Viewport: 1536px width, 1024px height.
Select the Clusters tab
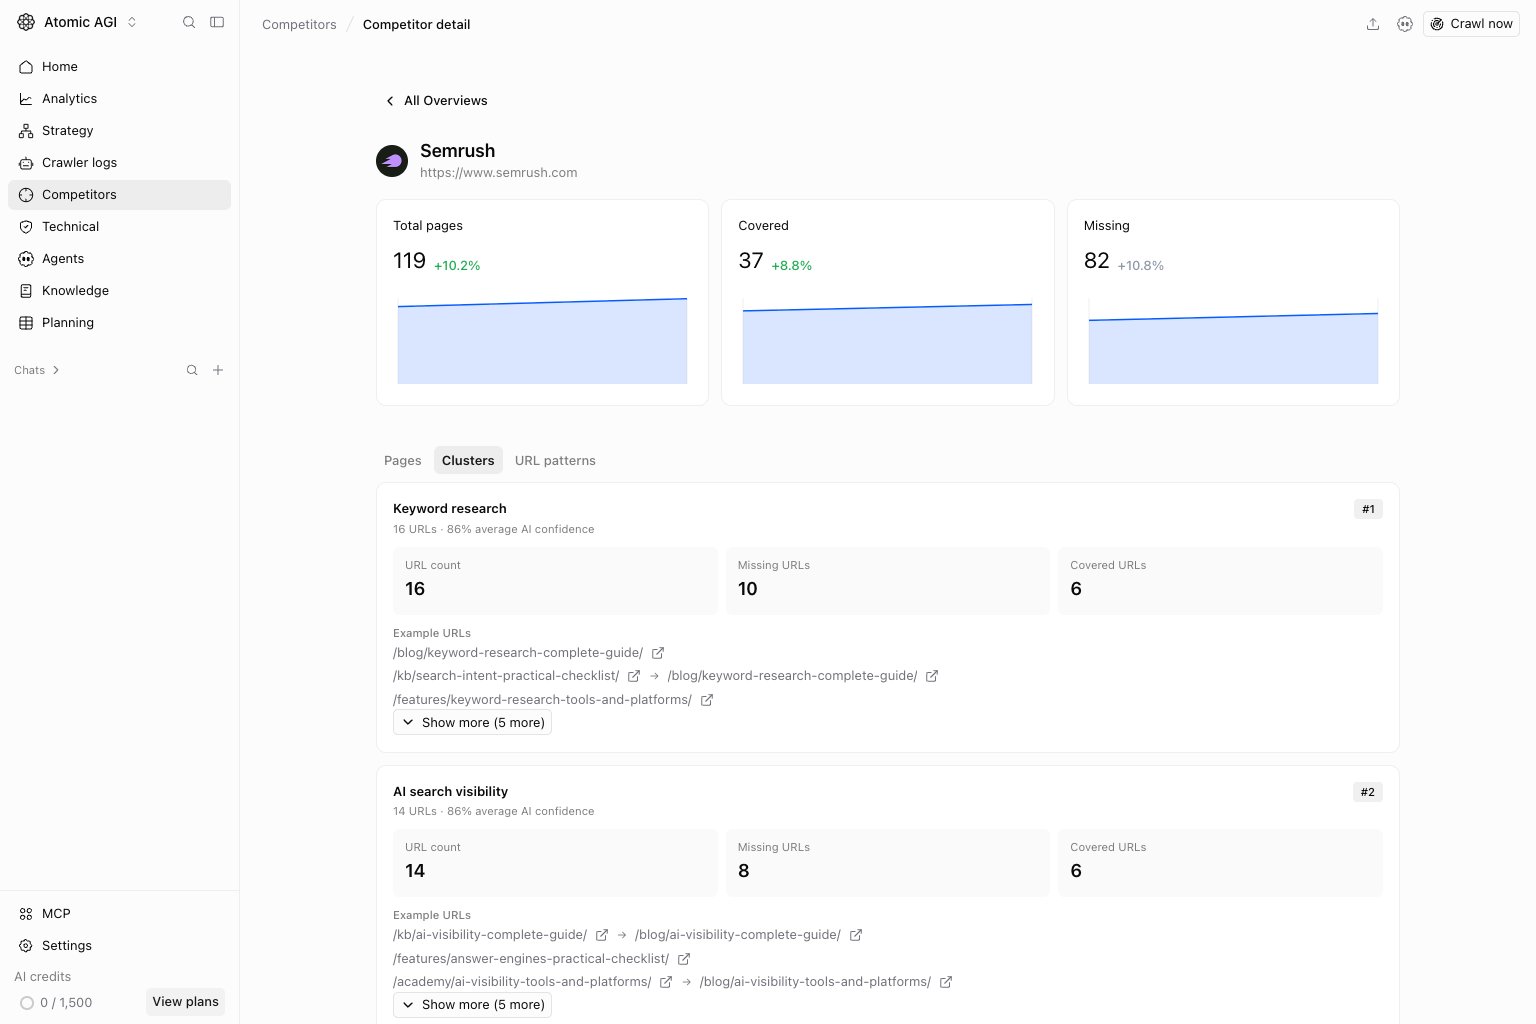point(468,461)
